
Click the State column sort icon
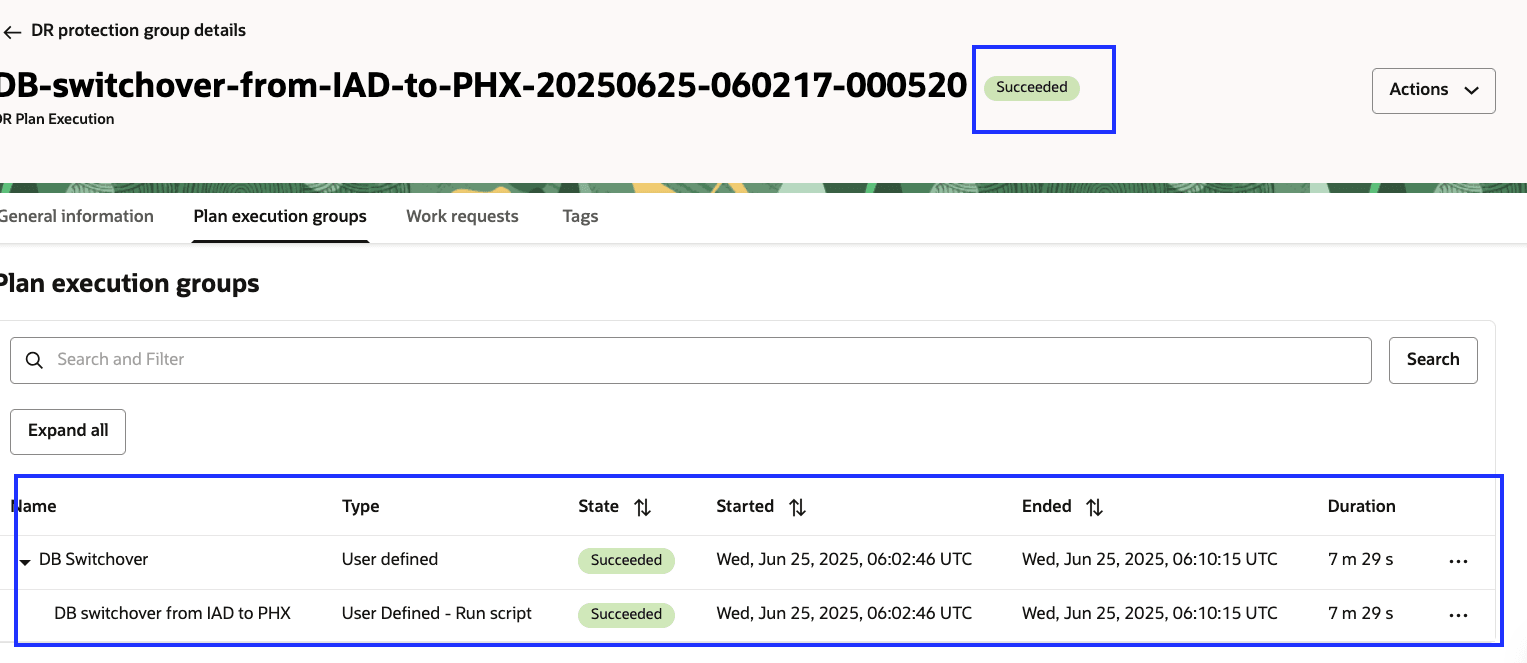[642, 507]
